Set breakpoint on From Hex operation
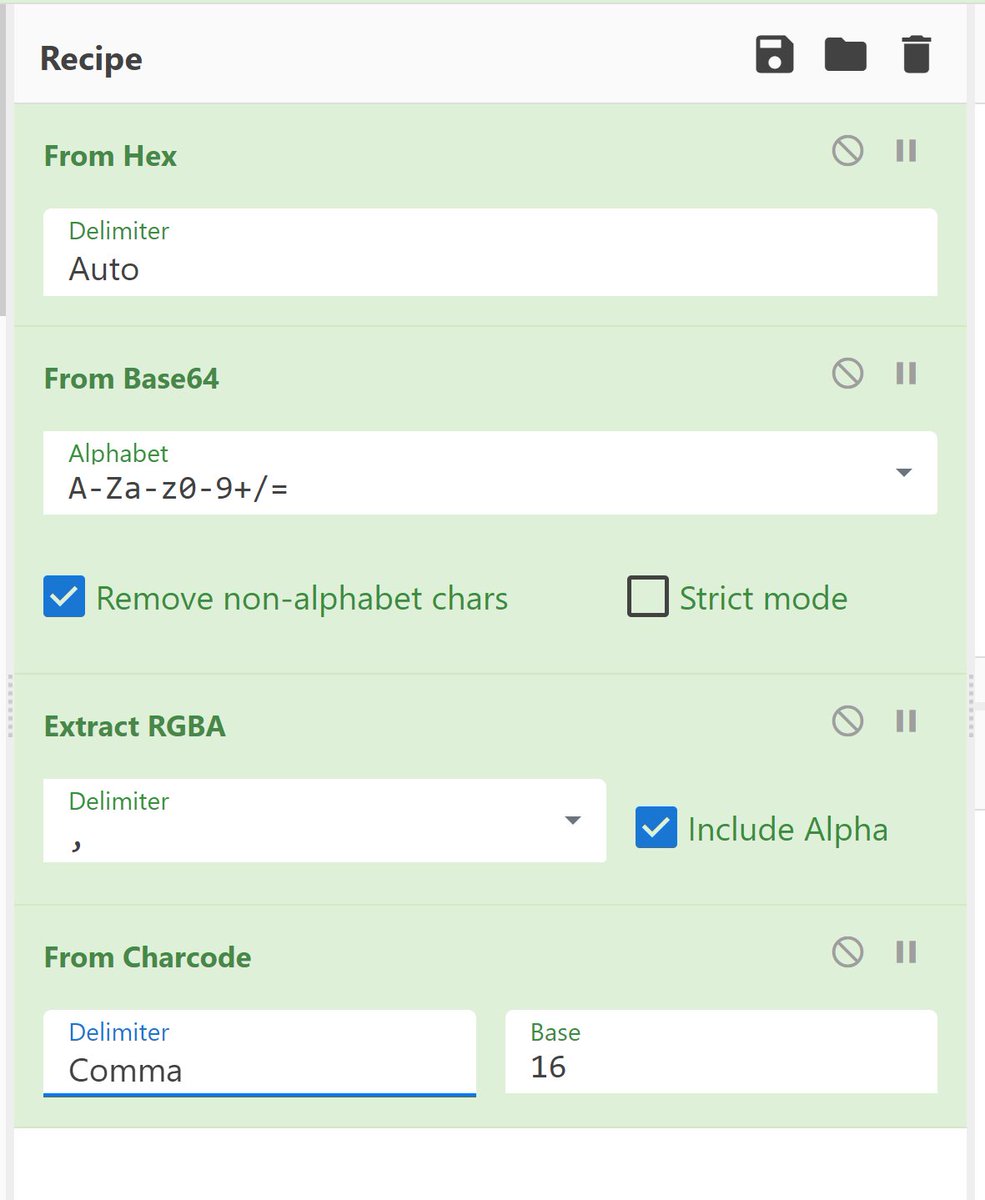The height and width of the screenshot is (1200, 985). click(906, 152)
